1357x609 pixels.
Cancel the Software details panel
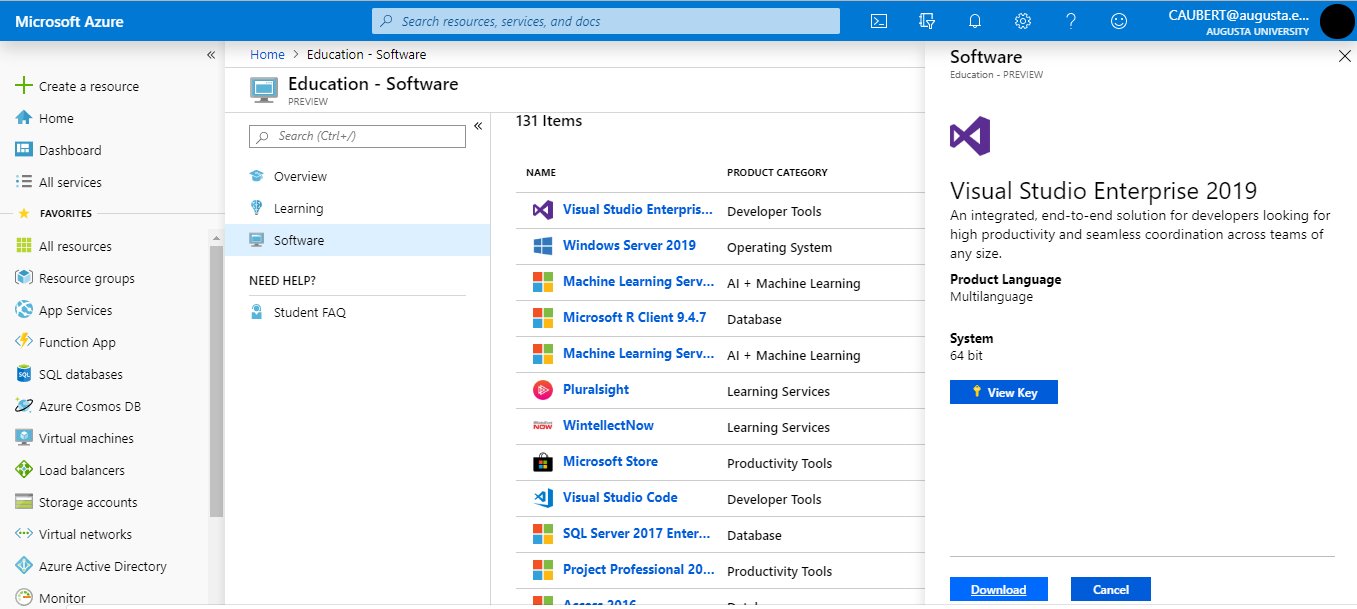[1110, 589]
